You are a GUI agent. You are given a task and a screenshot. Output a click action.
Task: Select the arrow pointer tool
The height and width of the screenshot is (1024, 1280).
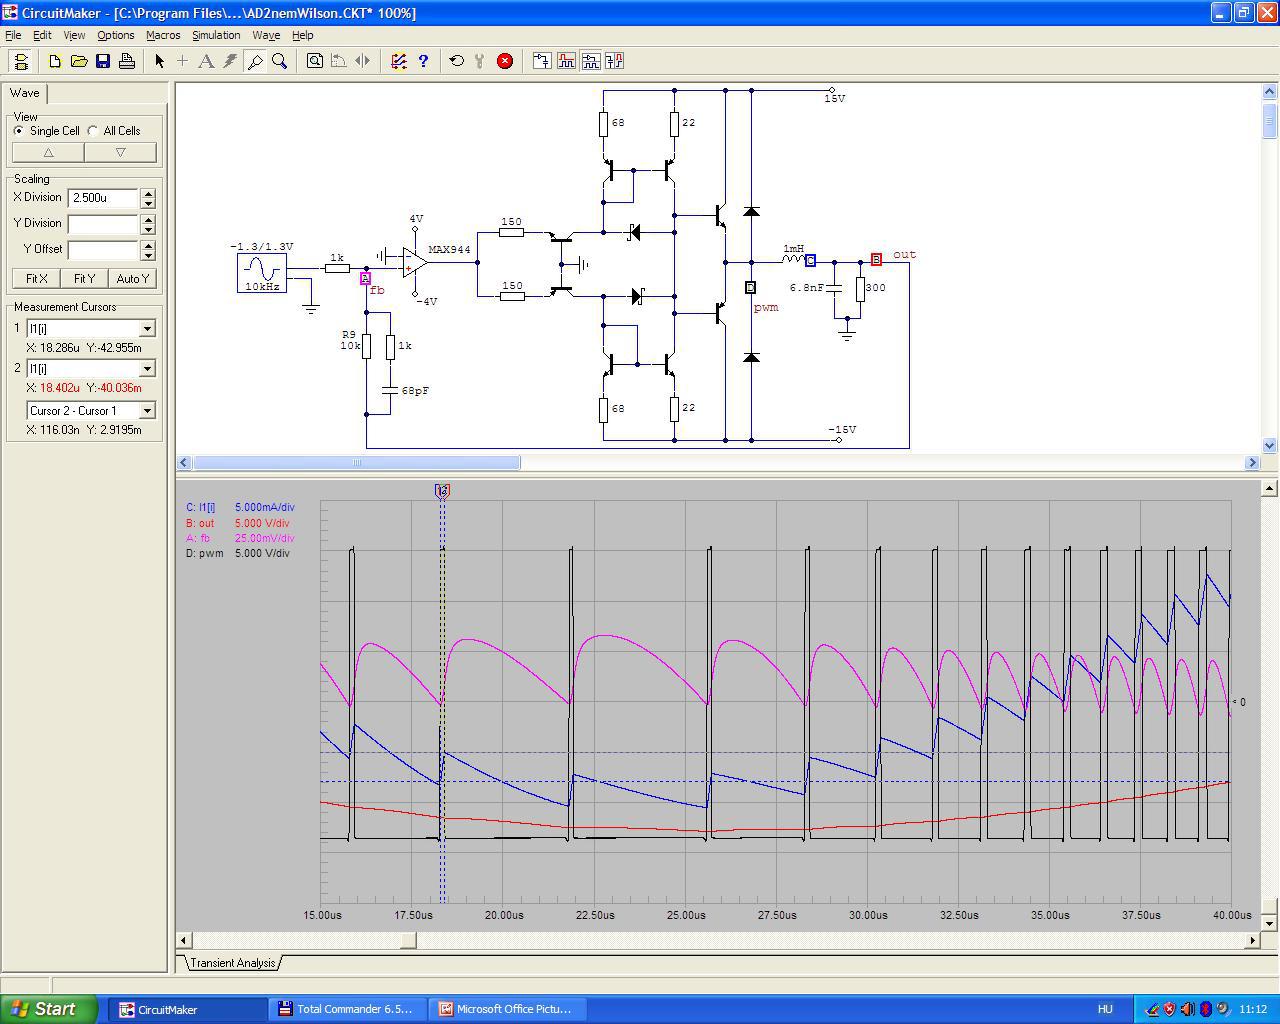159,61
